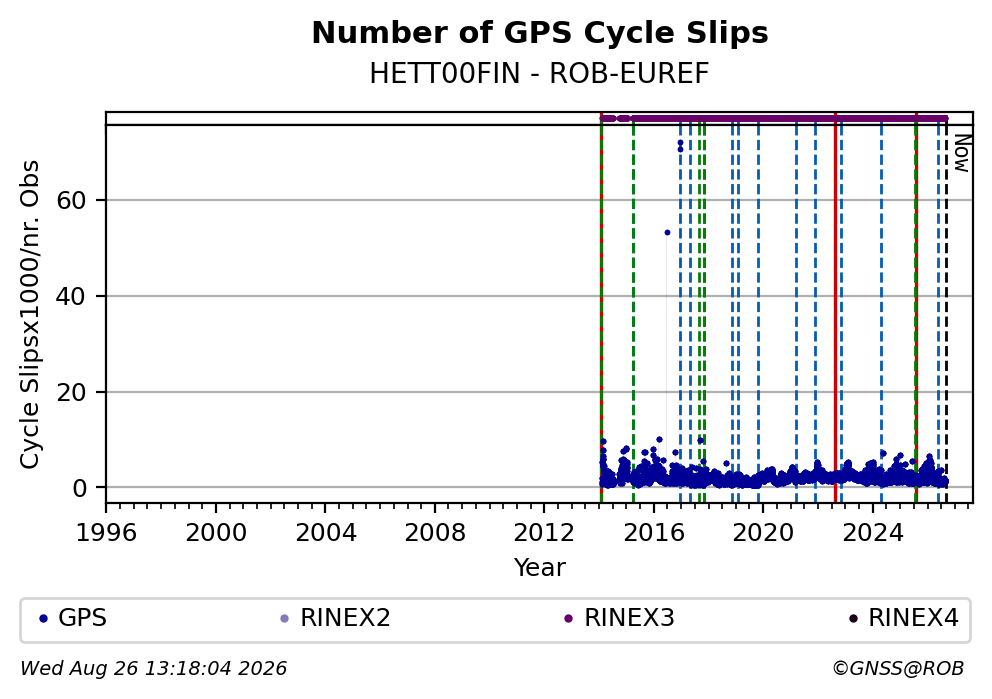Viewport: 992px width, 699px height.
Task: Click the light purple RINEX2 legend marker dot
Action: 284,619
